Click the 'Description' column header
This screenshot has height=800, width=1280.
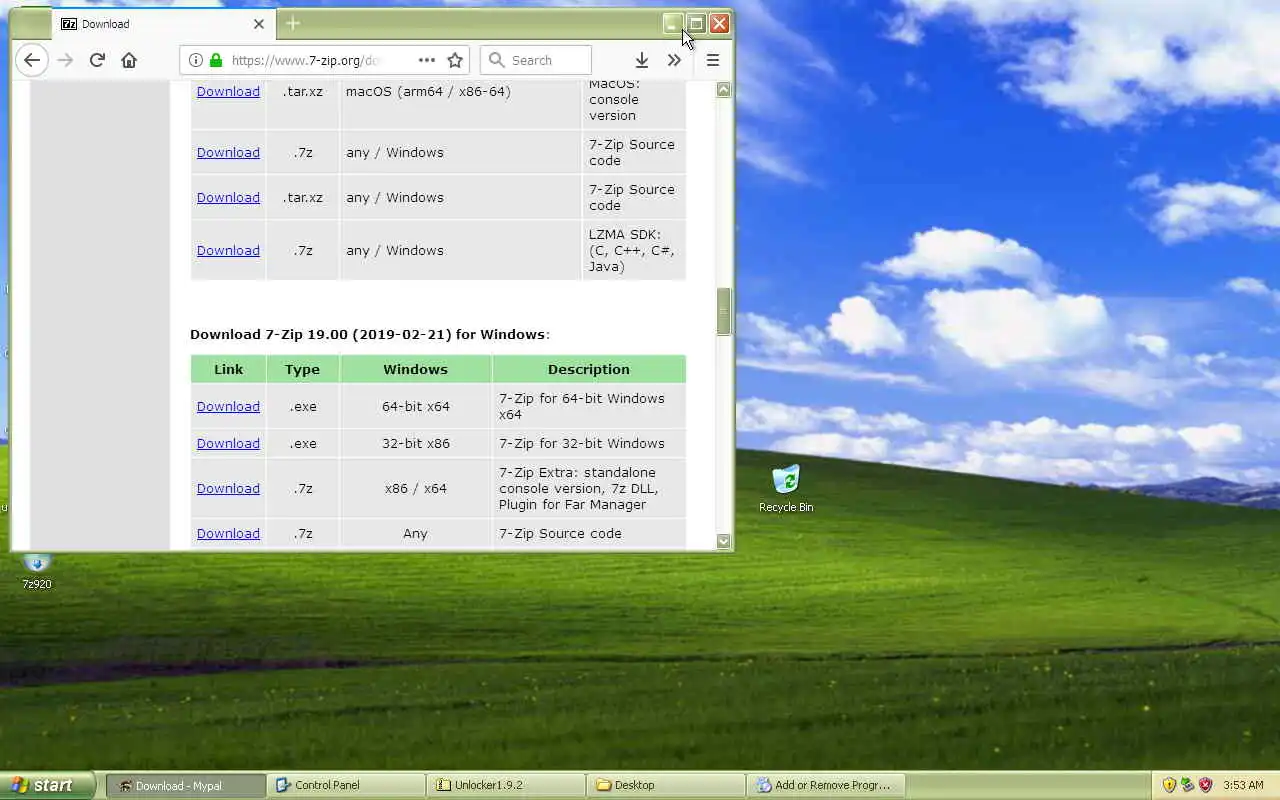(589, 369)
